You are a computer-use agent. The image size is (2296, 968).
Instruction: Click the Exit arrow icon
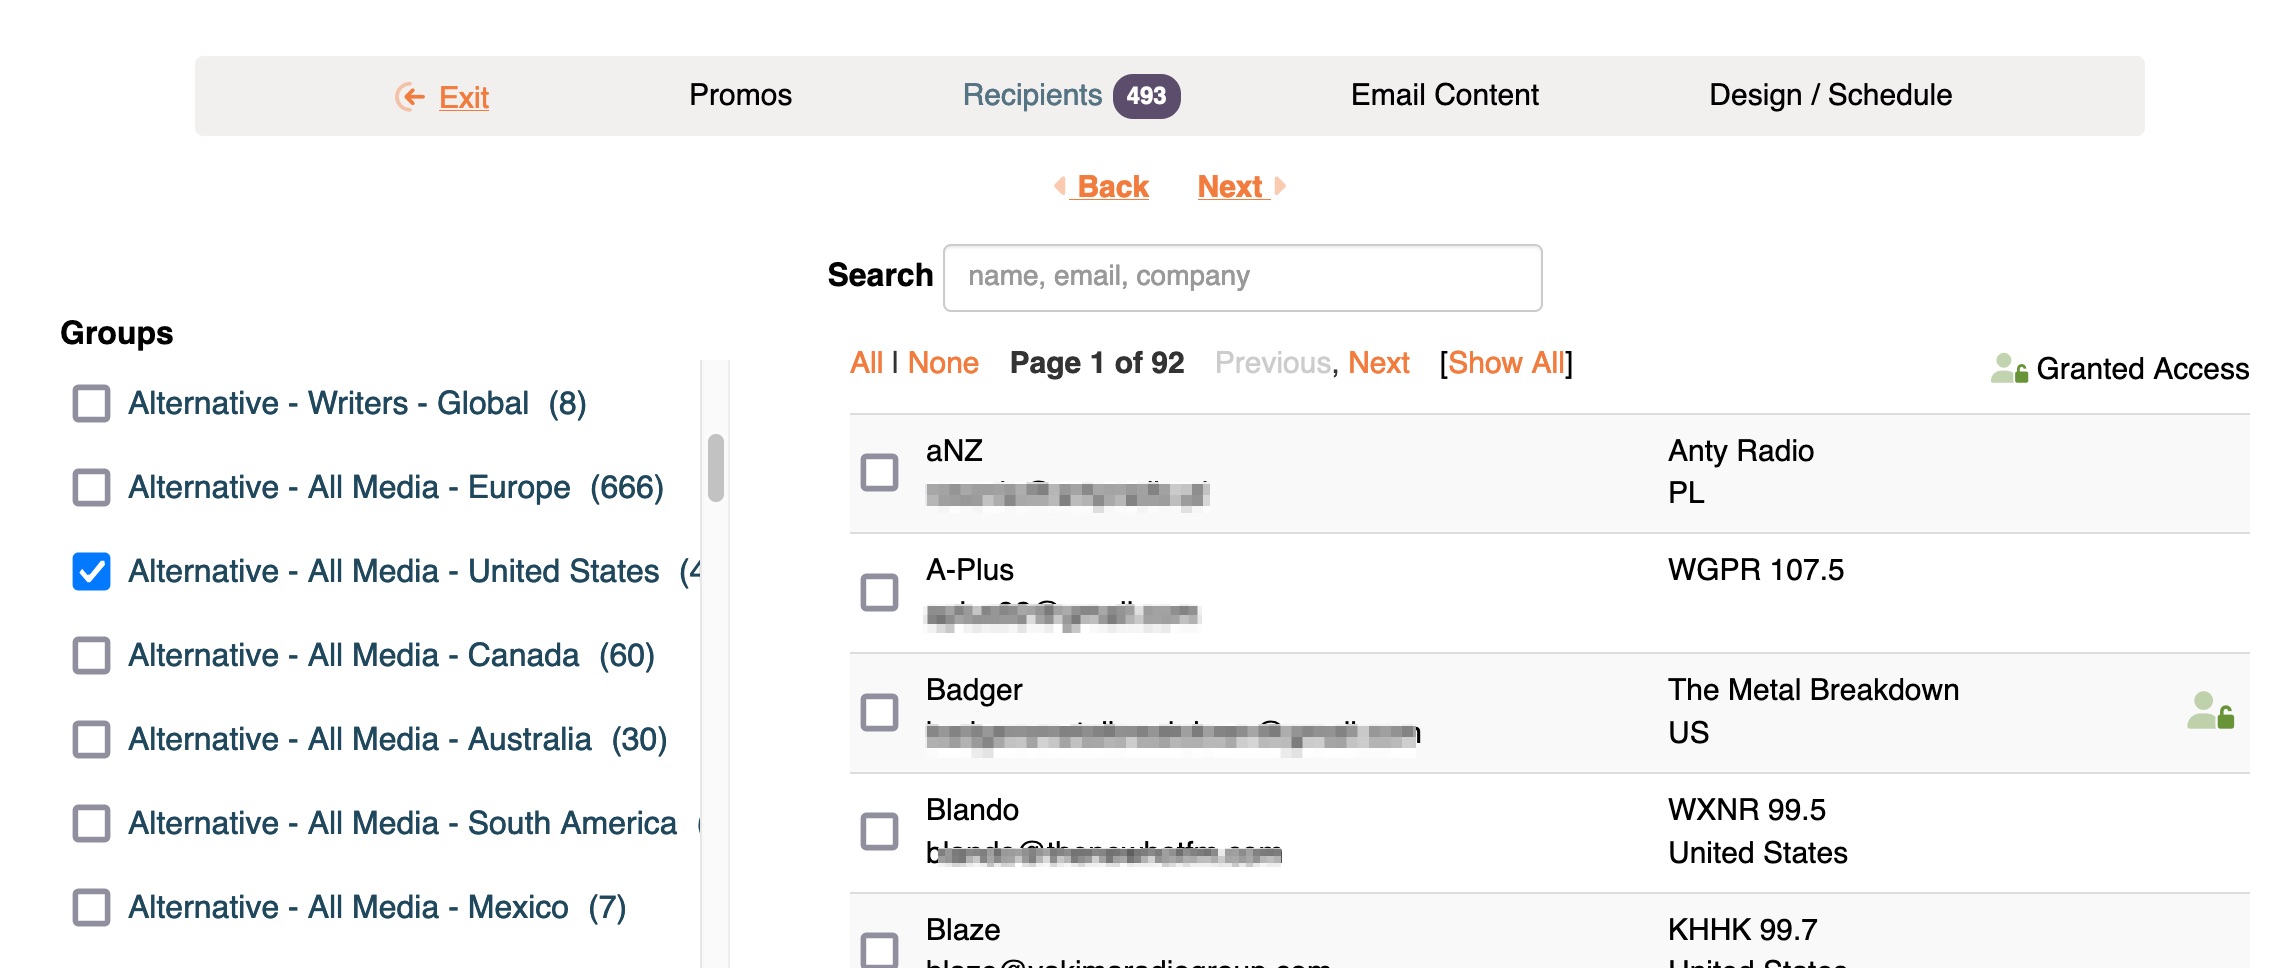[x=410, y=96]
